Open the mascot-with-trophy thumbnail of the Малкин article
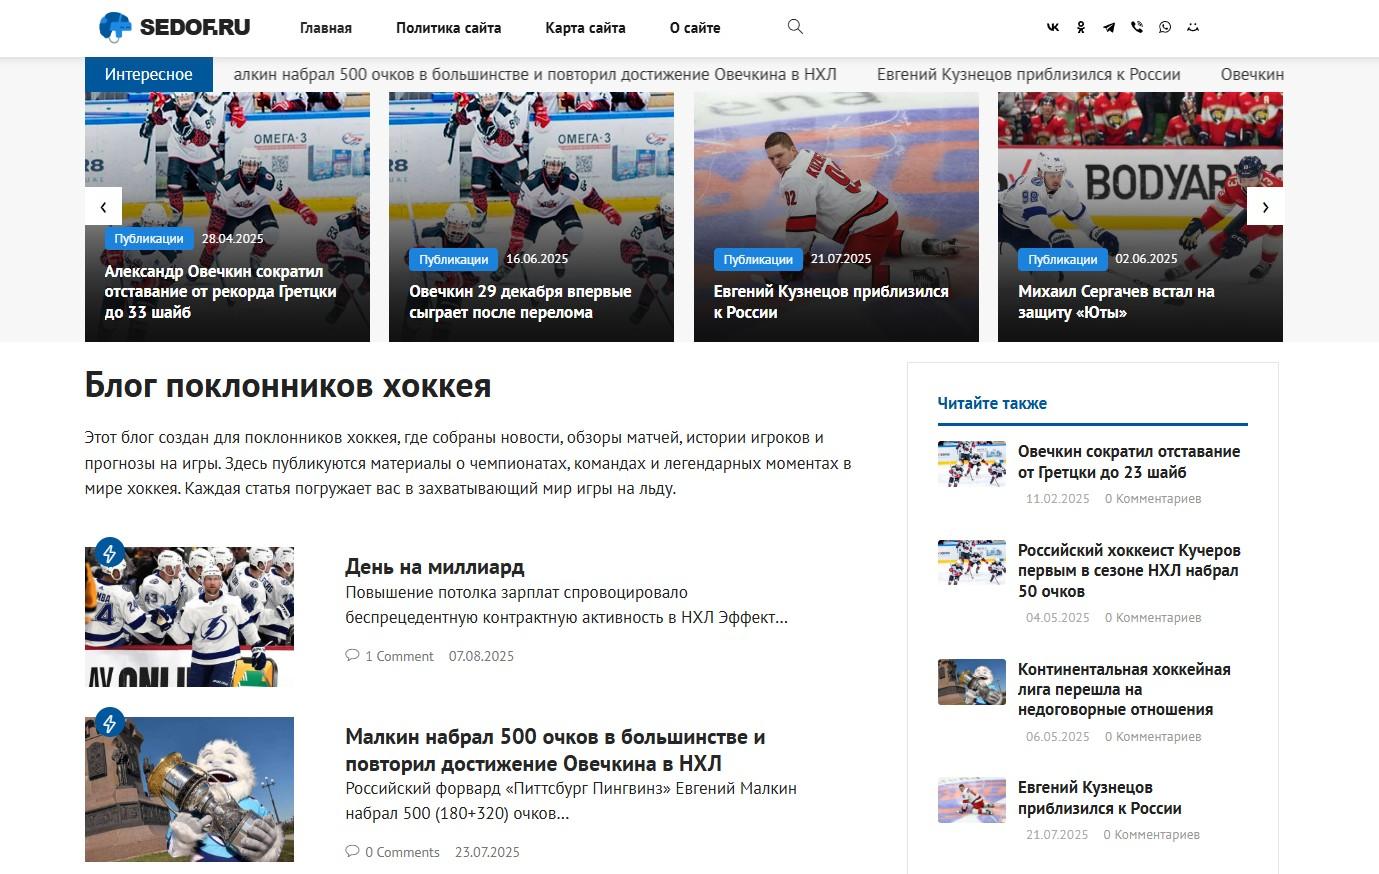This screenshot has height=874, width=1379. (189, 789)
